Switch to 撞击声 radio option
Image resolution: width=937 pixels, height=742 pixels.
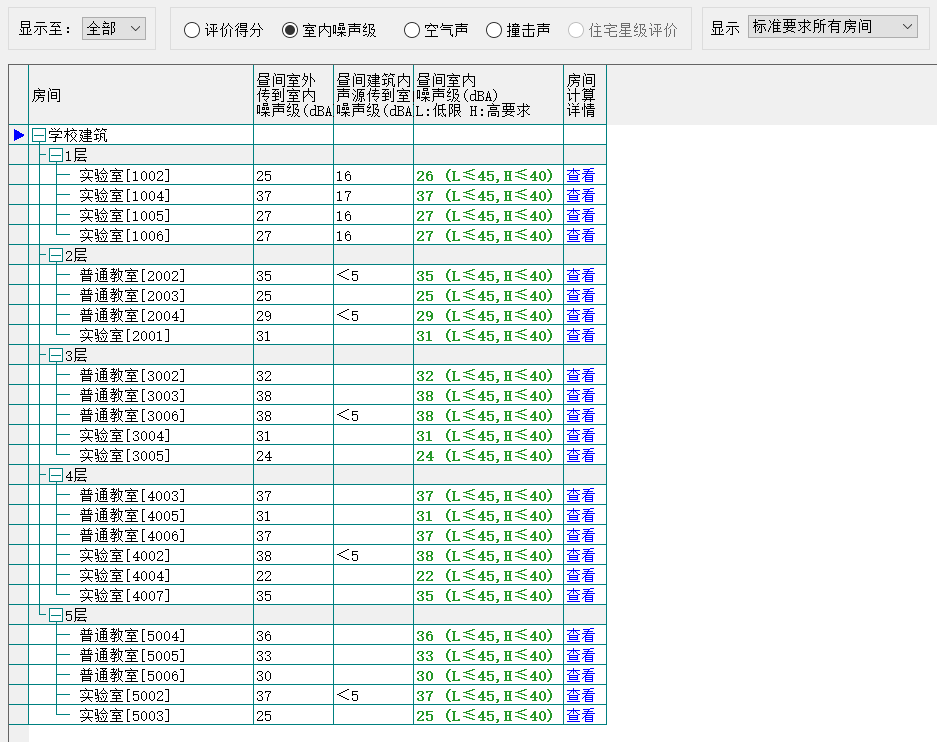[494, 31]
